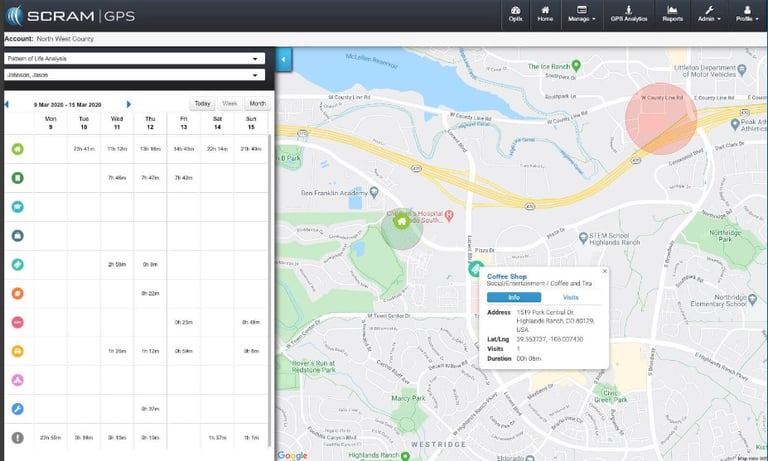Open the Johnson, Jason client dropdown
768x461 pixels.
coord(134,75)
